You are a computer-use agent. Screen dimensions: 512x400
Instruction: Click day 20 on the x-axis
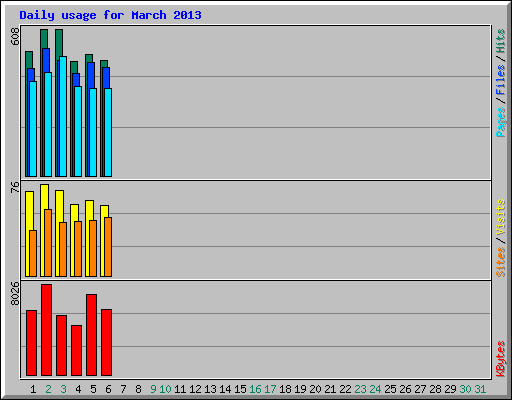pos(315,389)
